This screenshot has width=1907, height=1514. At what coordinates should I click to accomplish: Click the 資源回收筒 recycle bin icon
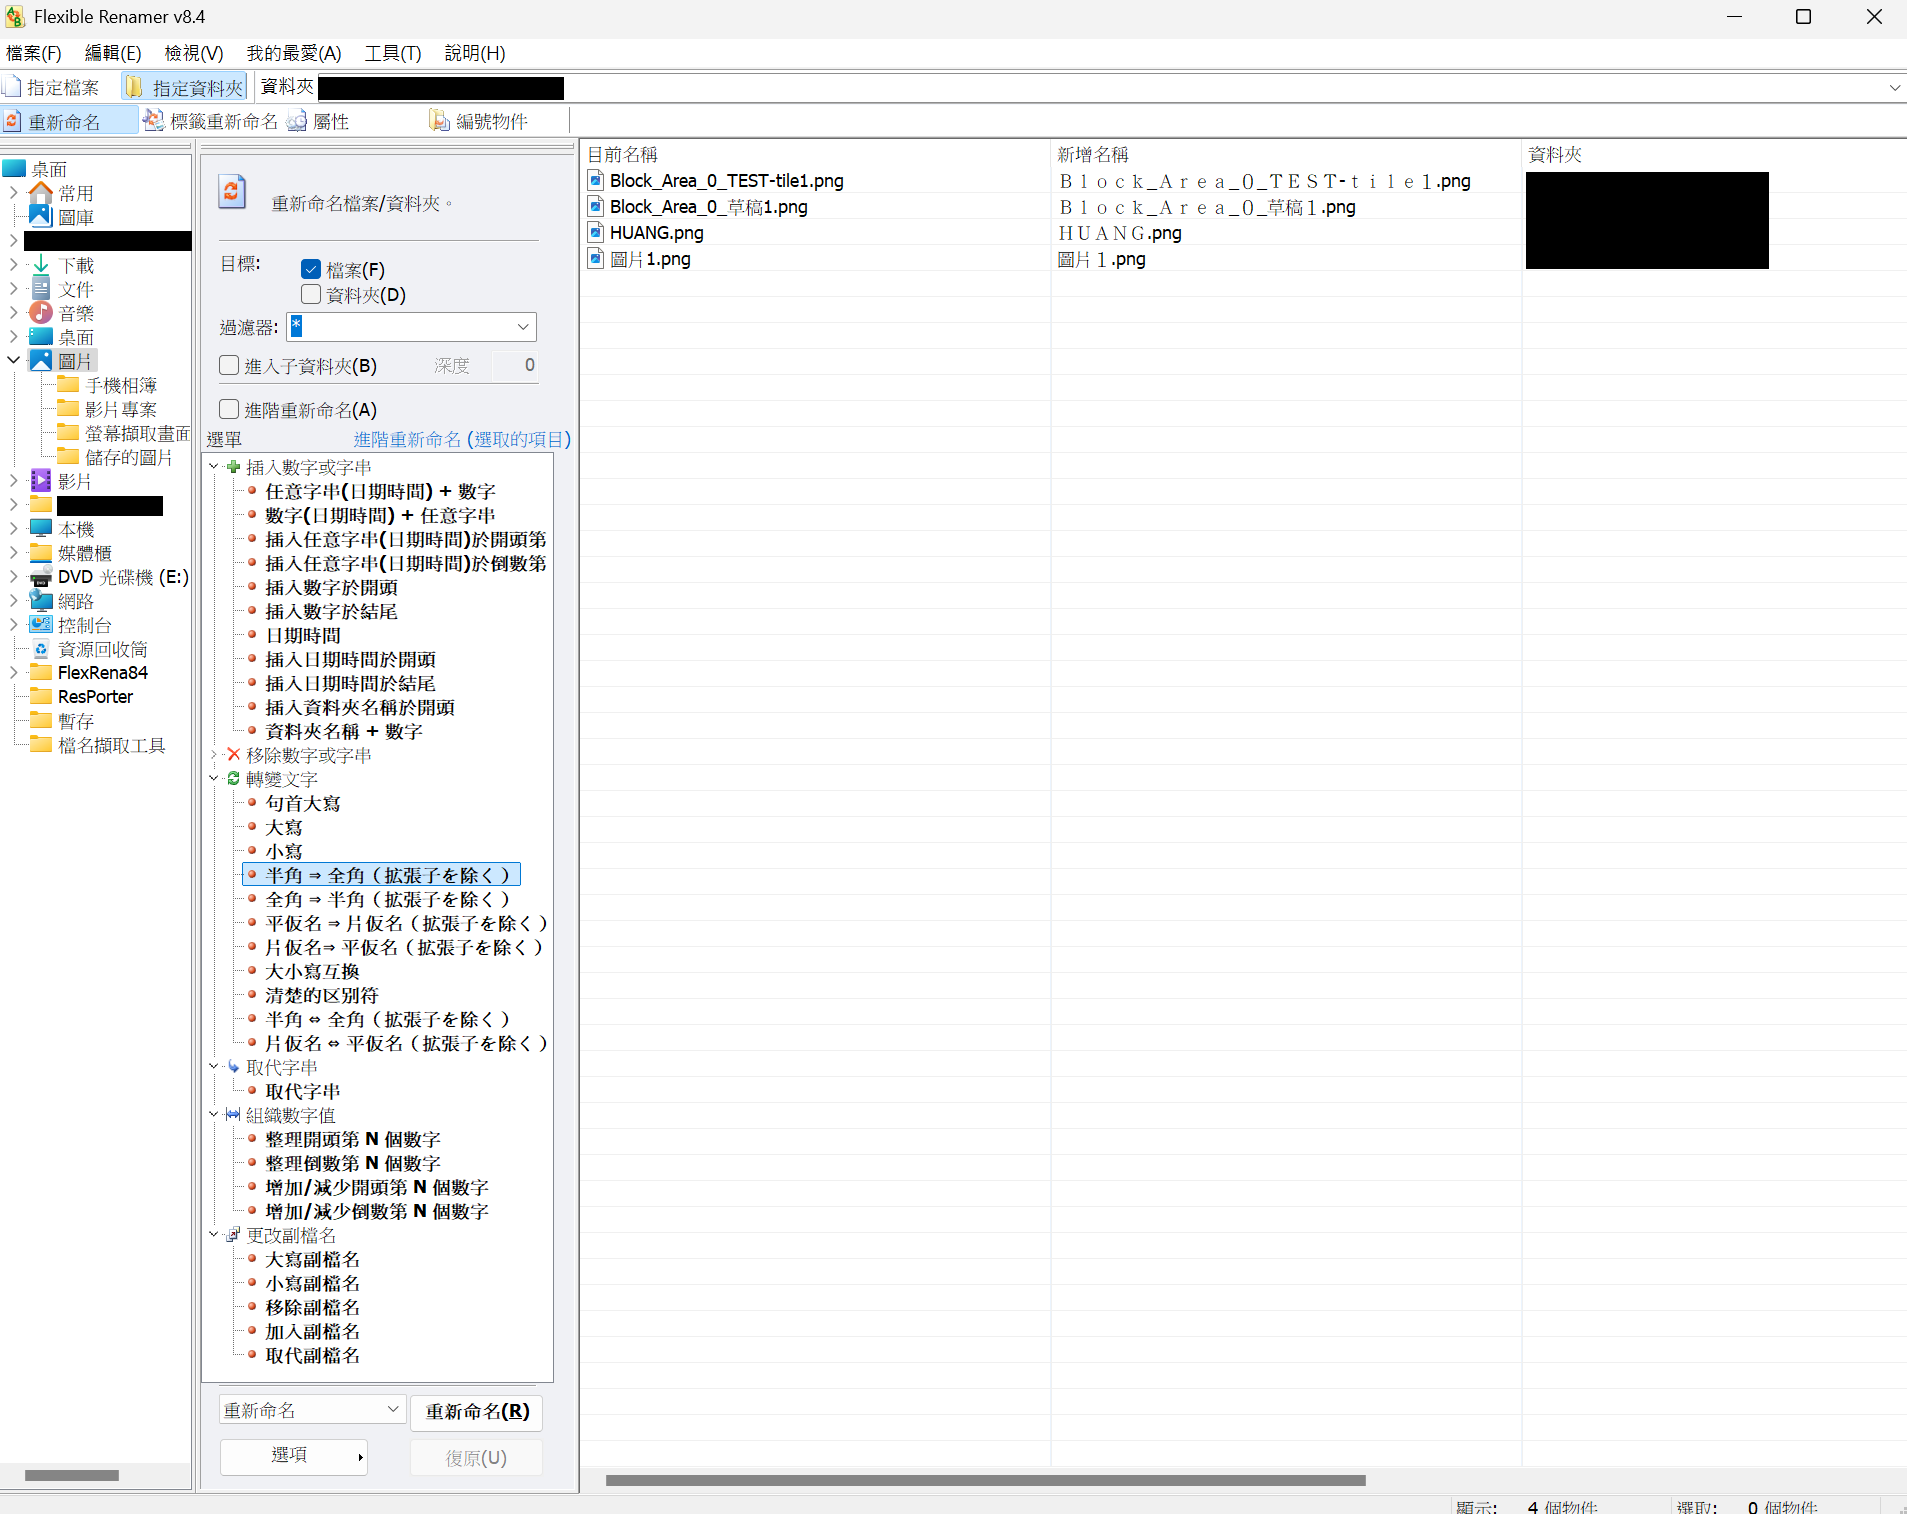[41, 648]
